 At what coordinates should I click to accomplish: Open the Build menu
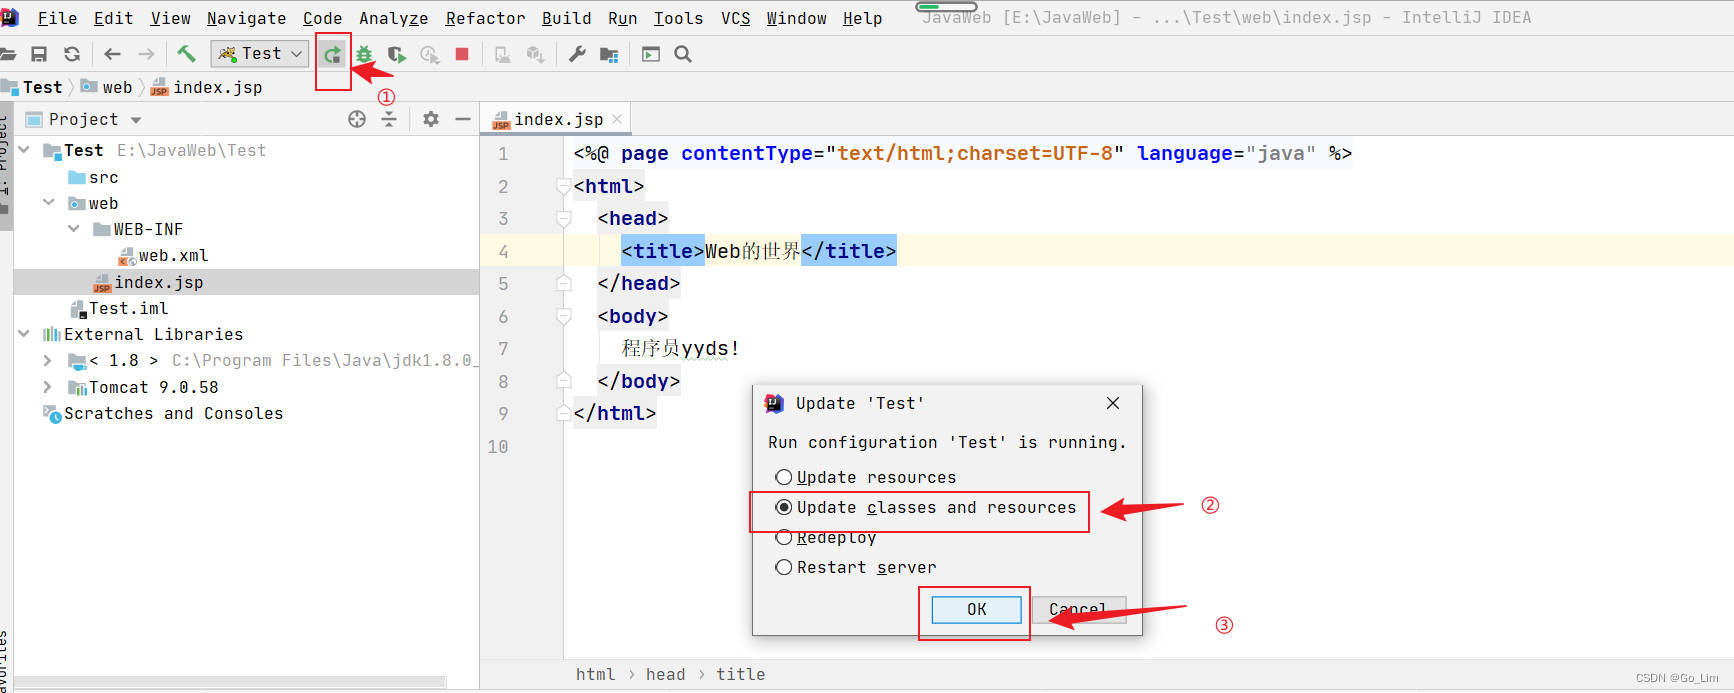coord(566,18)
